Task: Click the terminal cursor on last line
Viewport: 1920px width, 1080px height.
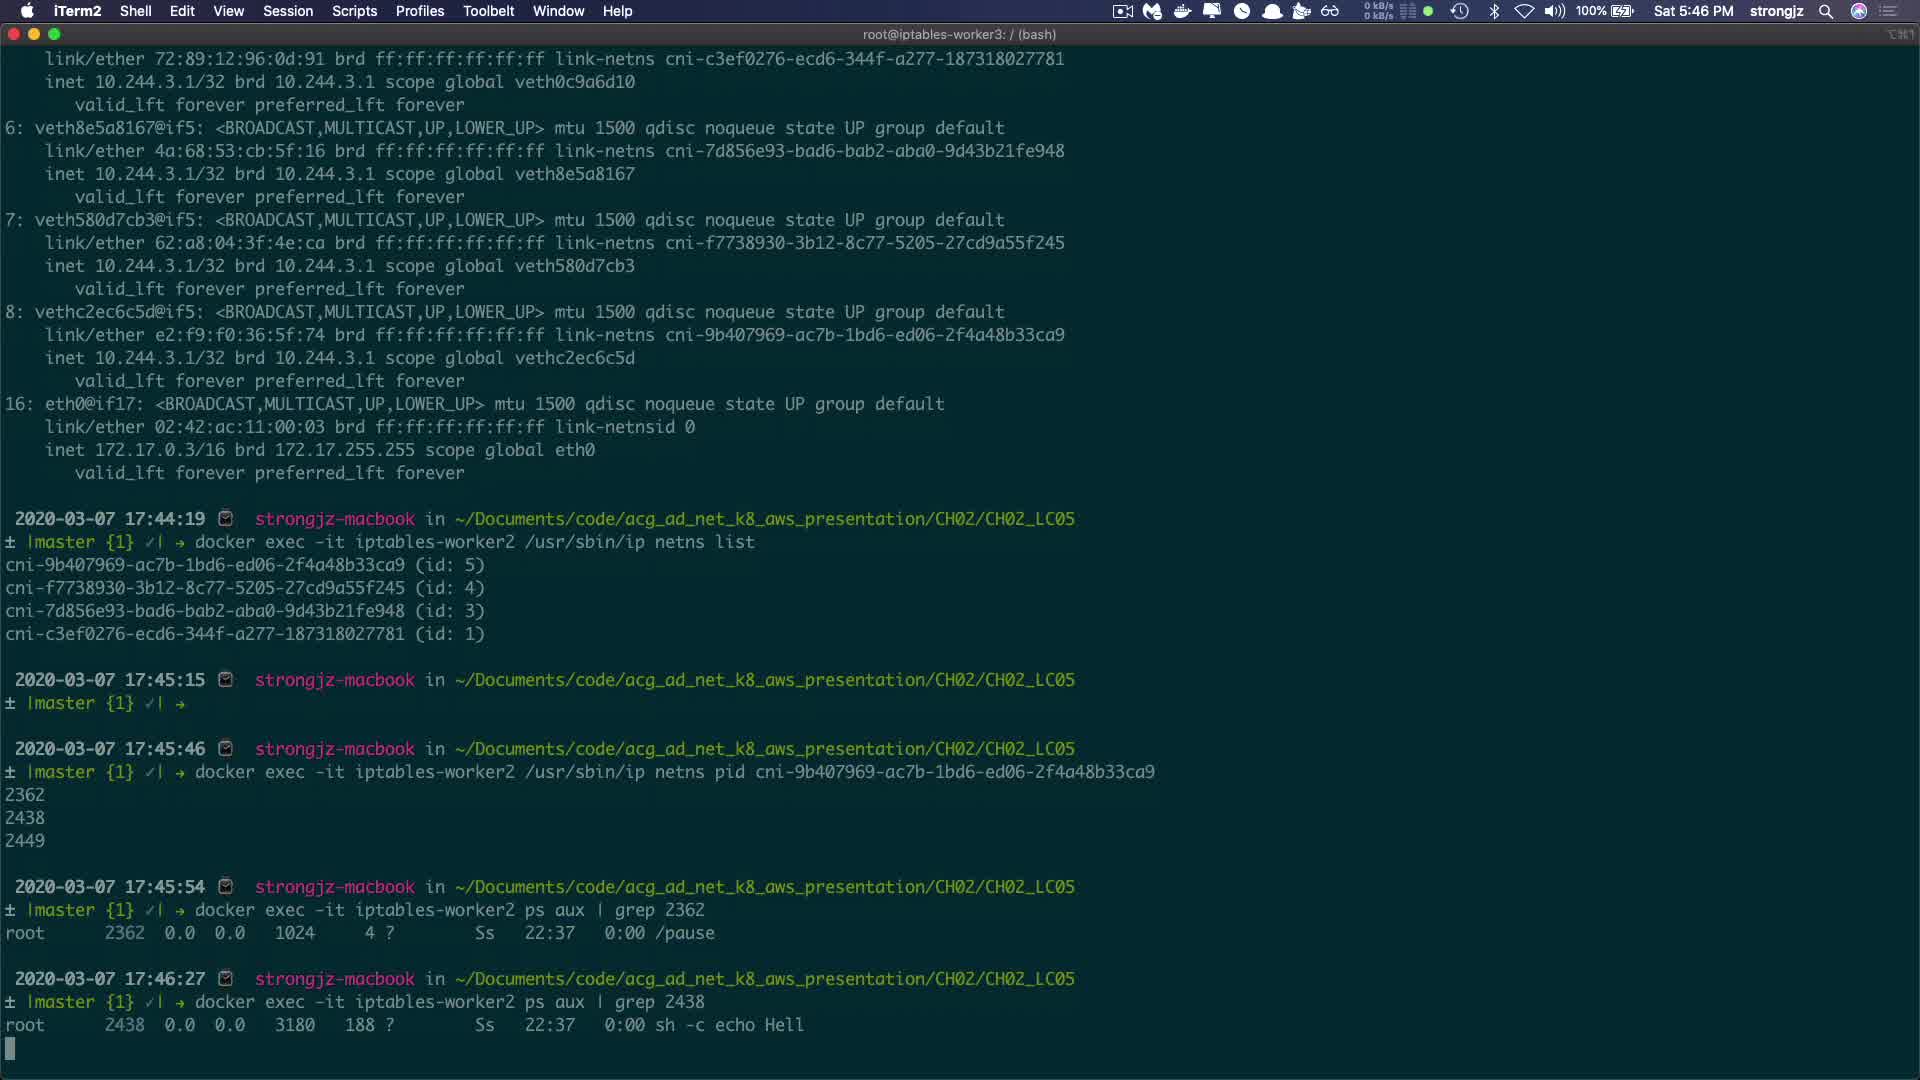Action: (x=10, y=1048)
